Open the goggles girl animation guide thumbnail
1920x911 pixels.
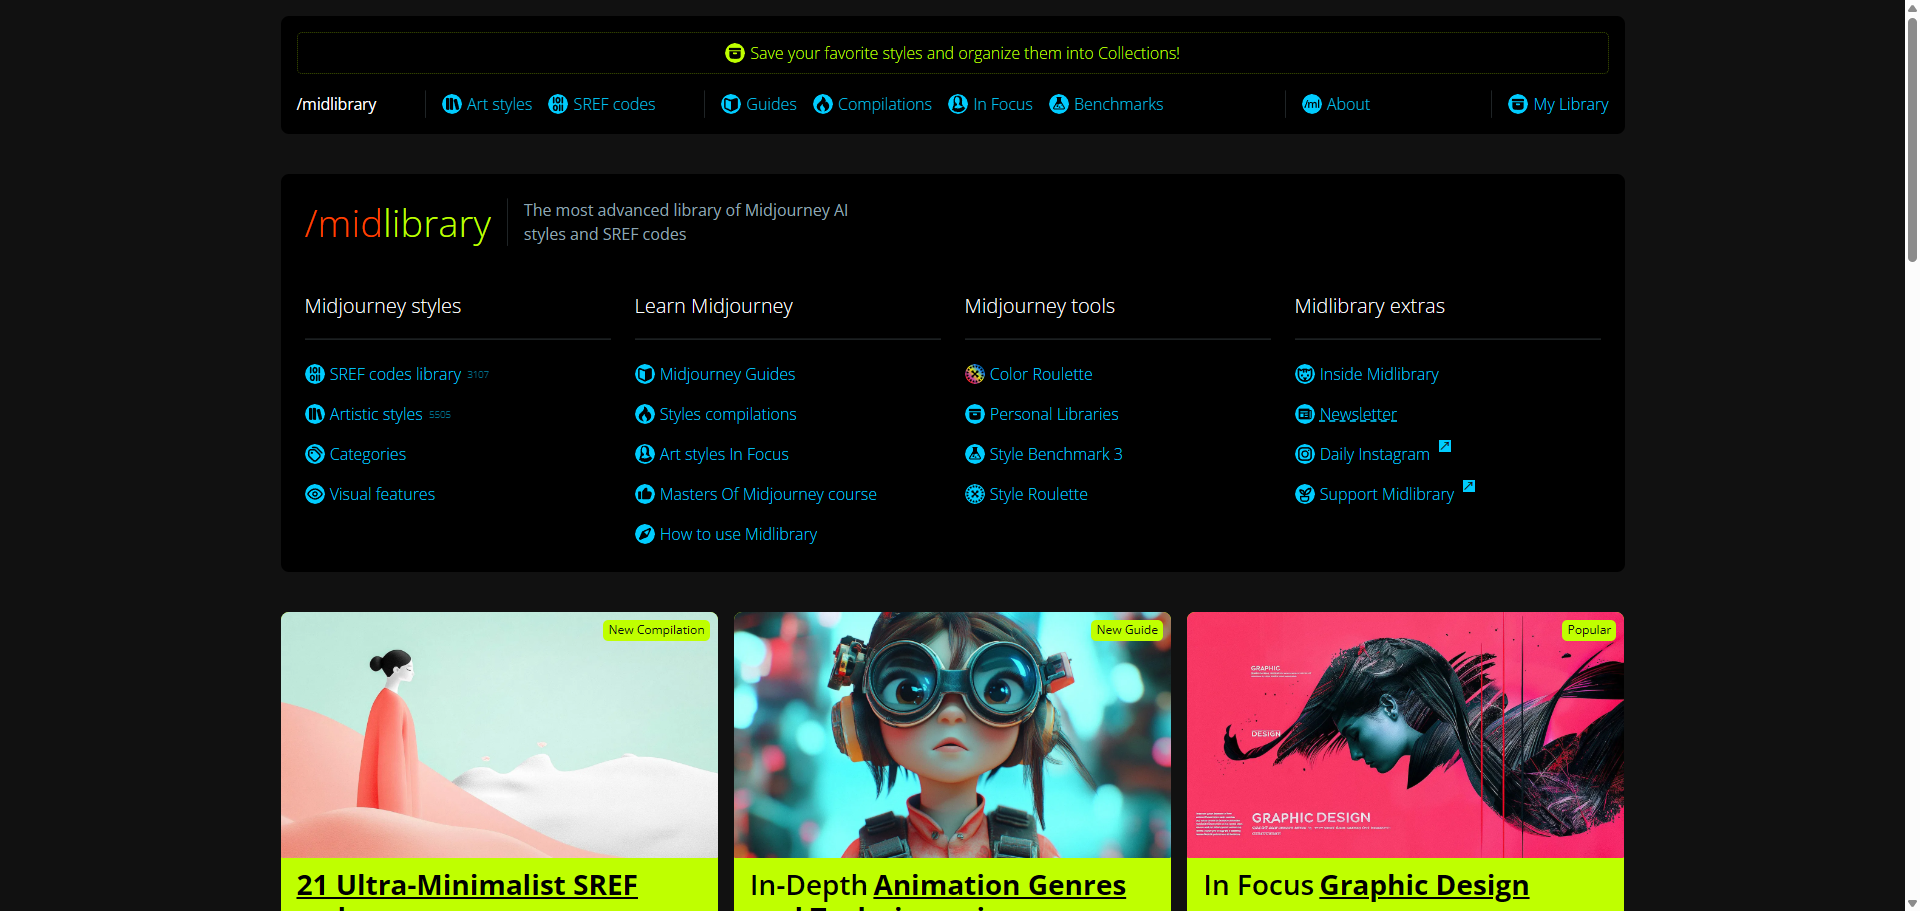coord(952,735)
